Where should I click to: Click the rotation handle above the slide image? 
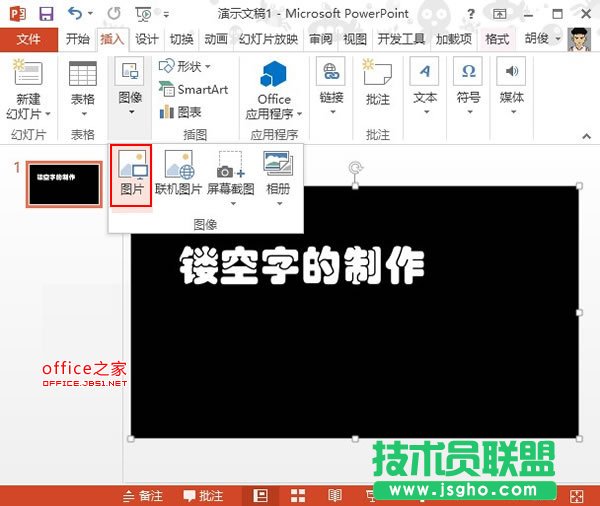[355, 168]
